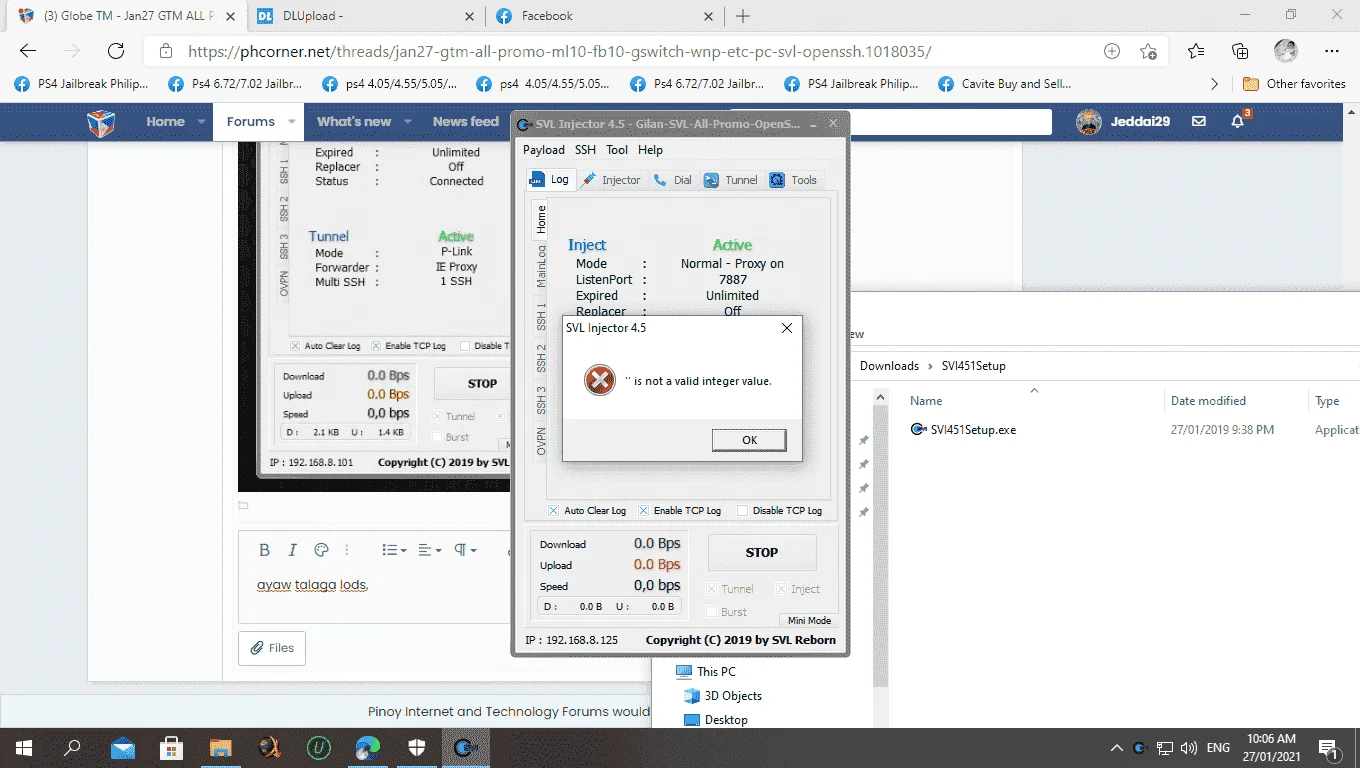Viewport: 1360px width, 768px height.
Task: Click the STOP button in SVL Injector
Action: pyautogui.click(x=762, y=552)
